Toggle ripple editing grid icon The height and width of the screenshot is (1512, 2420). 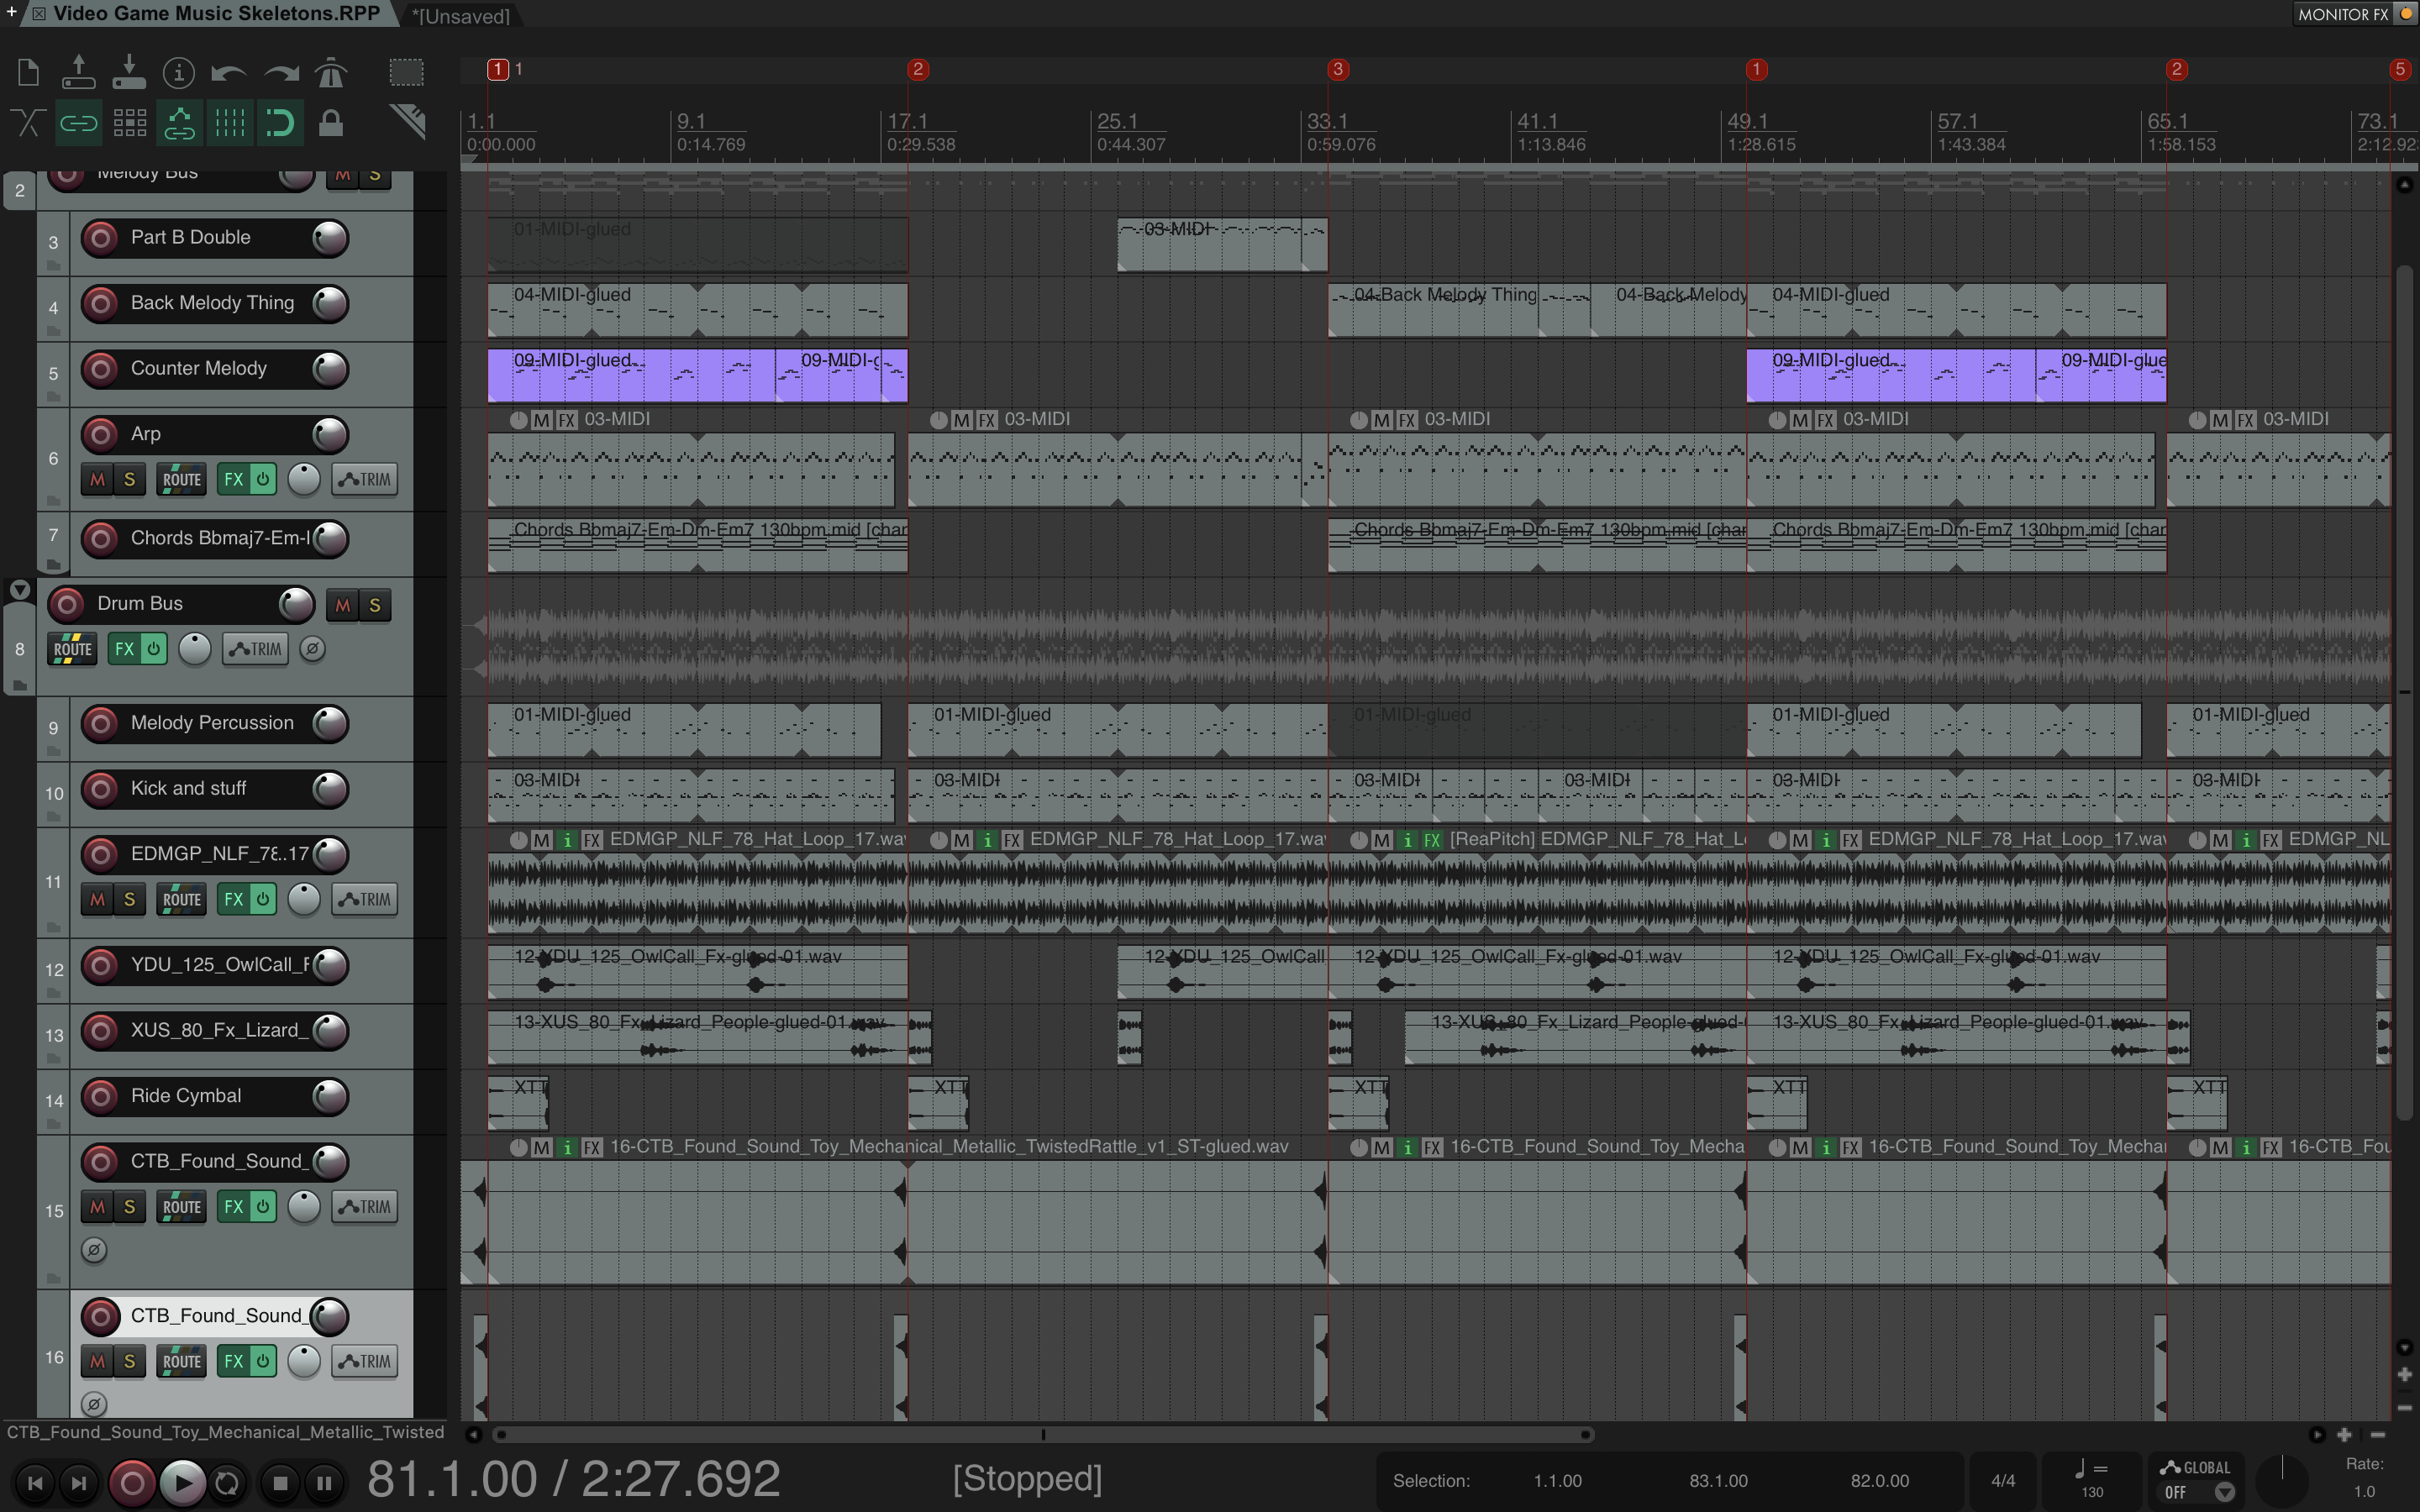(129, 123)
